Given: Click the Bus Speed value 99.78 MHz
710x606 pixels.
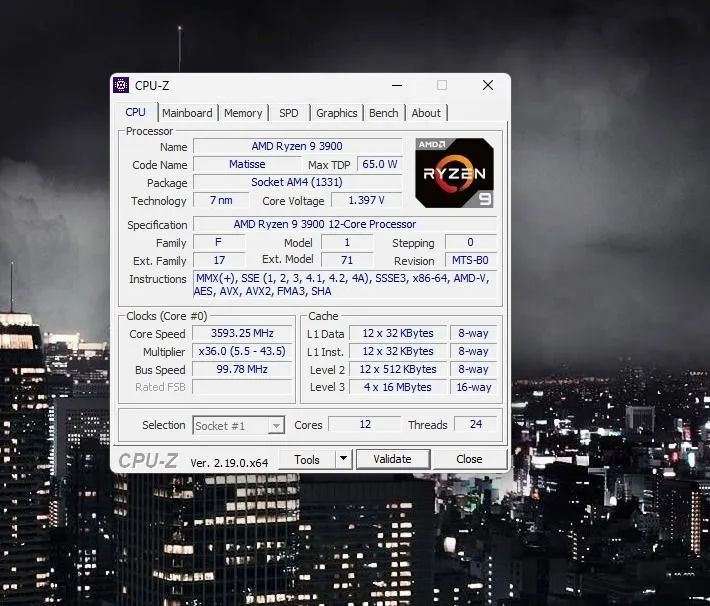Looking at the screenshot, I should point(242,369).
